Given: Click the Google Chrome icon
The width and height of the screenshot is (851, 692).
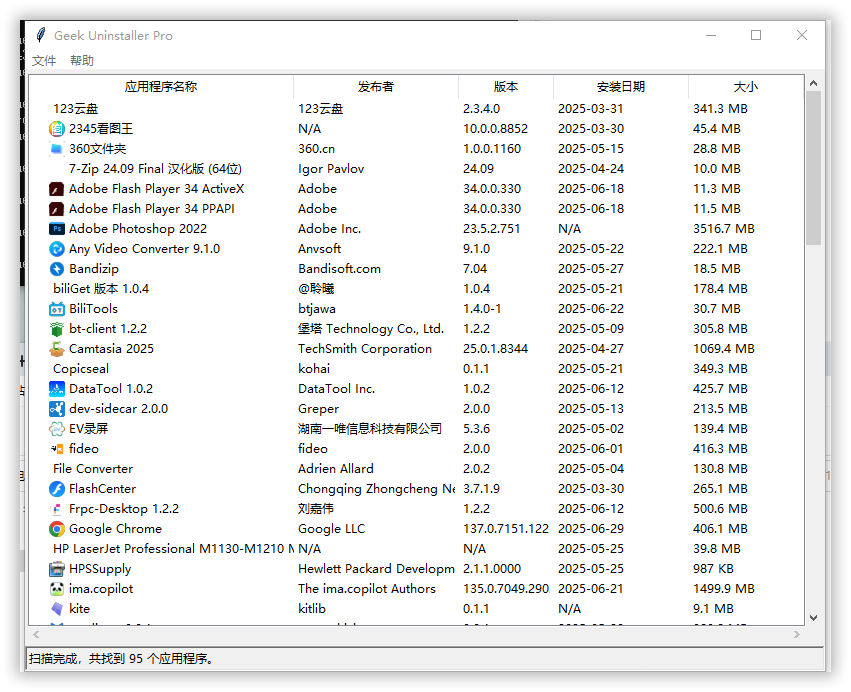Looking at the screenshot, I should pos(56,529).
